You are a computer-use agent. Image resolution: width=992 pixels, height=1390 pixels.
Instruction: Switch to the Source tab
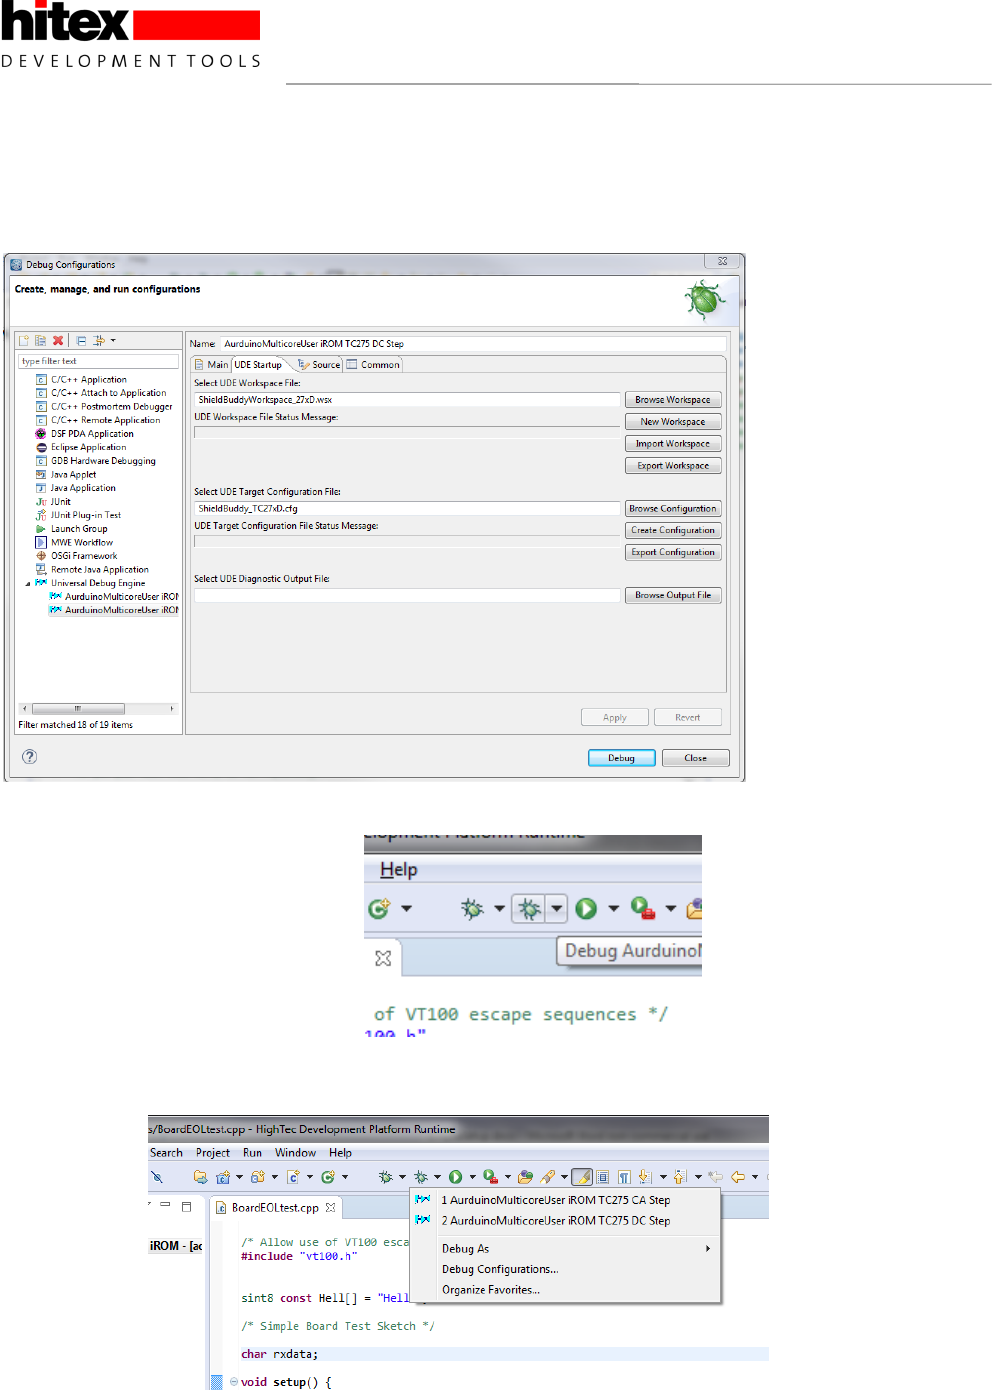point(319,365)
